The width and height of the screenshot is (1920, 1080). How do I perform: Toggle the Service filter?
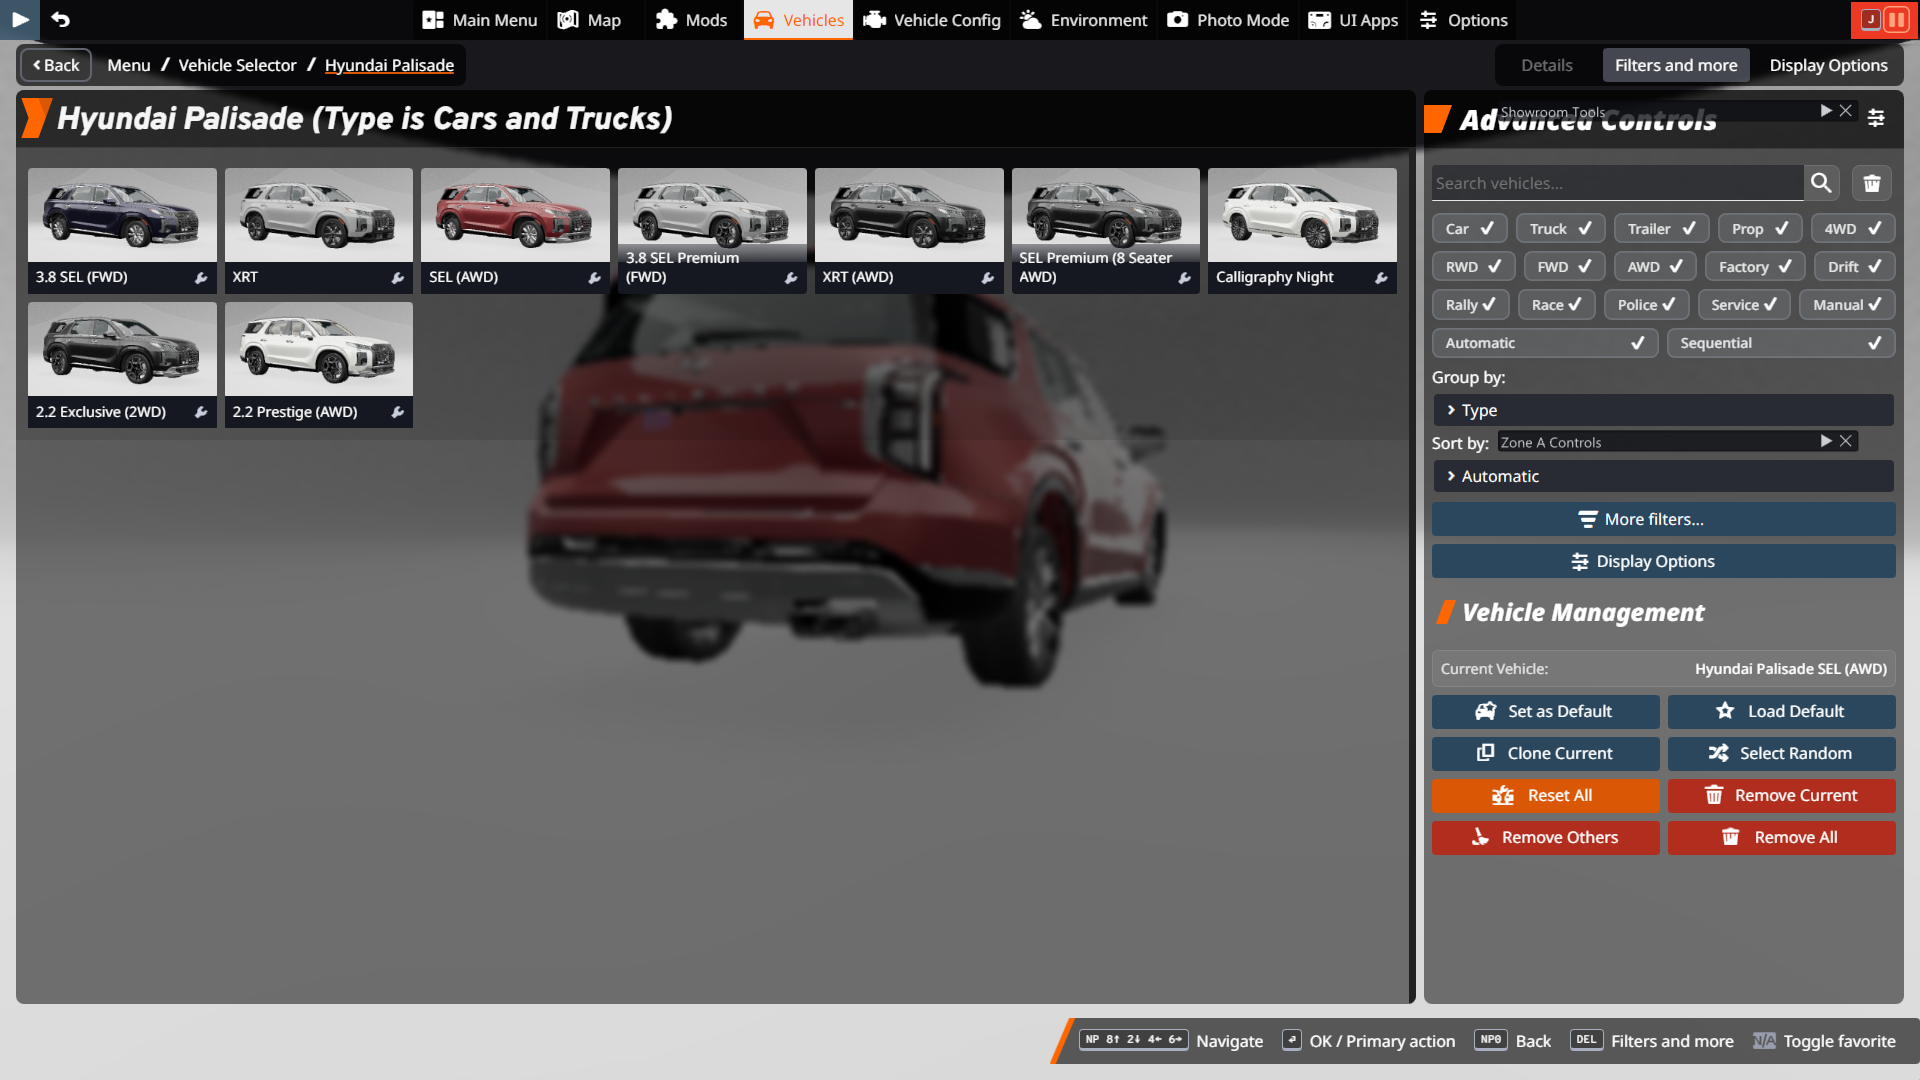tap(1744, 305)
